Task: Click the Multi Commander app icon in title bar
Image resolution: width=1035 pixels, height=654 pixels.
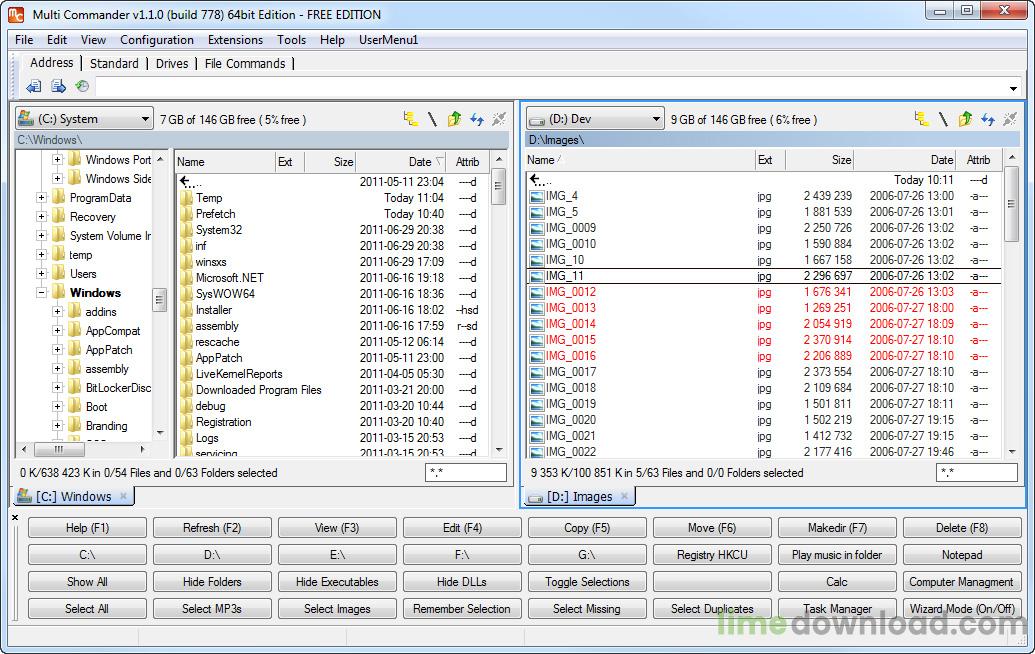Action: click(x=16, y=14)
